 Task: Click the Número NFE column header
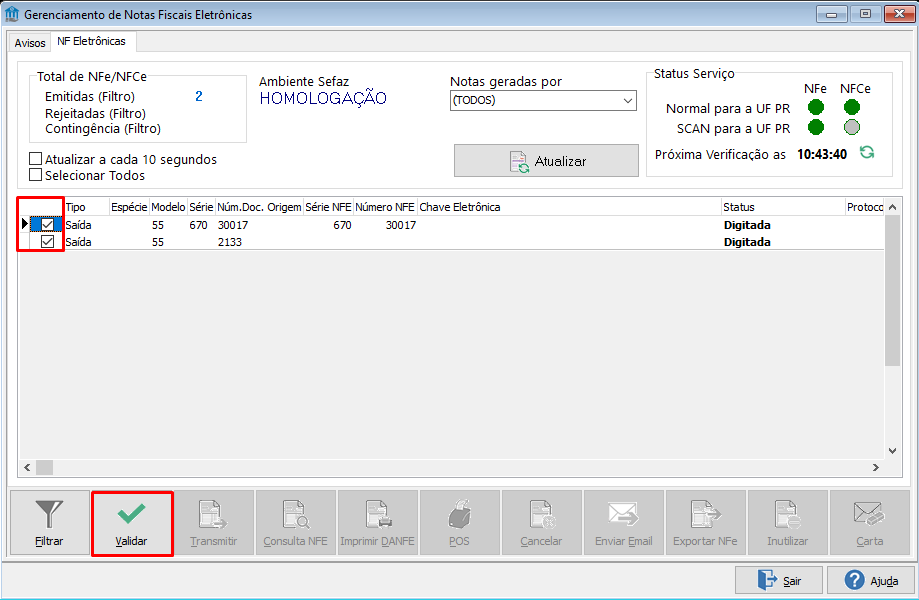click(x=384, y=207)
